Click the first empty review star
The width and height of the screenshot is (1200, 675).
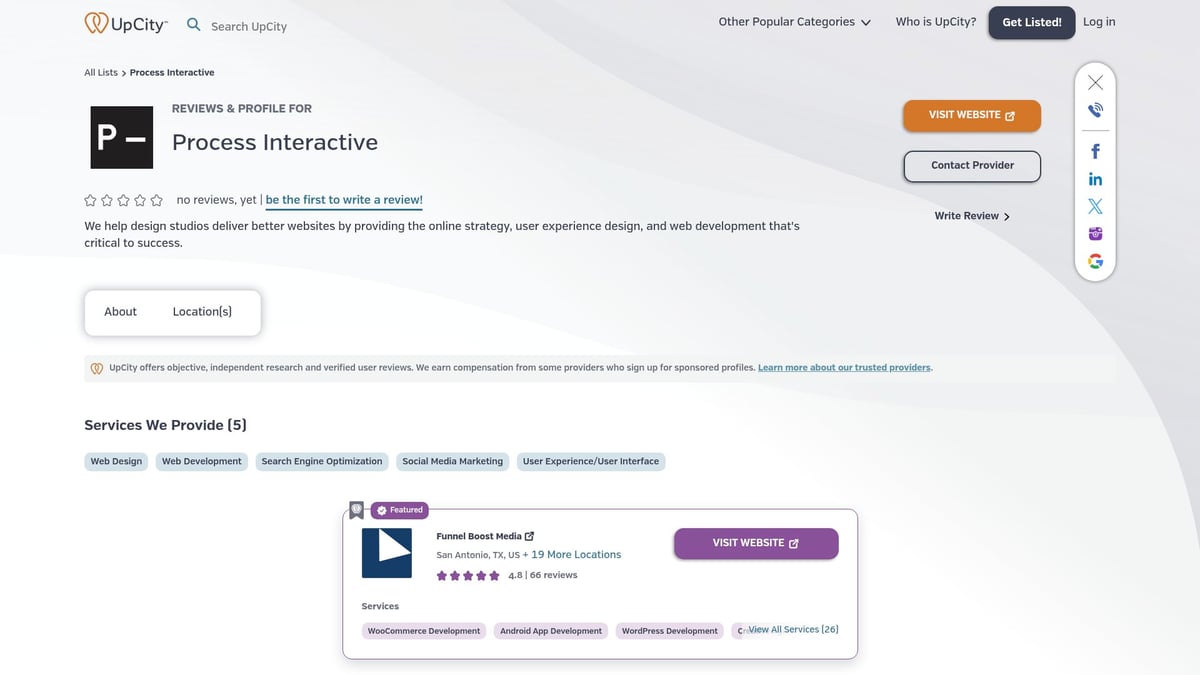90,199
